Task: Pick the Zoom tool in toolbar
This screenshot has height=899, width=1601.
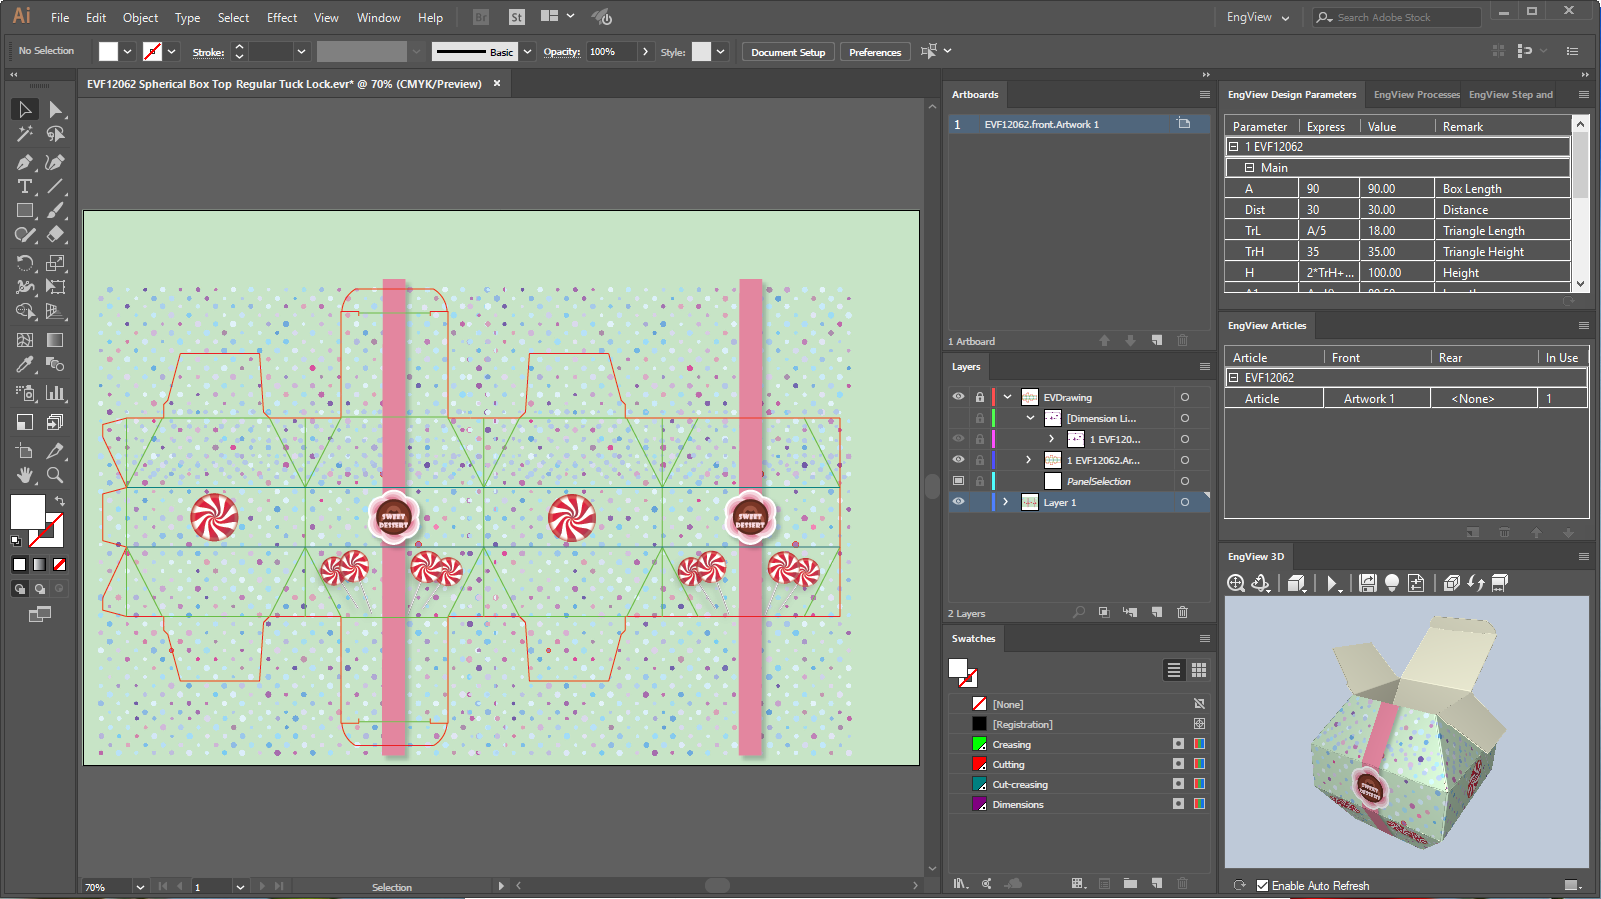Action: 55,475
